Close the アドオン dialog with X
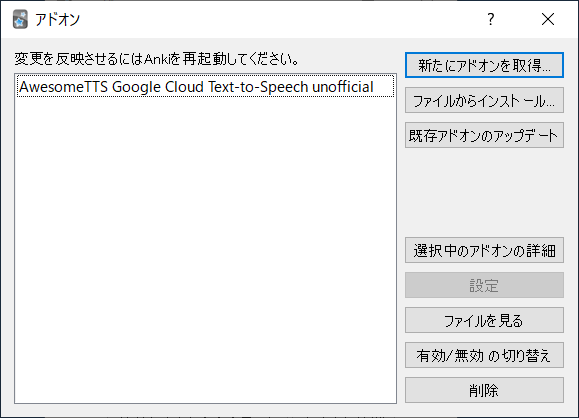The width and height of the screenshot is (579, 420). 548,19
